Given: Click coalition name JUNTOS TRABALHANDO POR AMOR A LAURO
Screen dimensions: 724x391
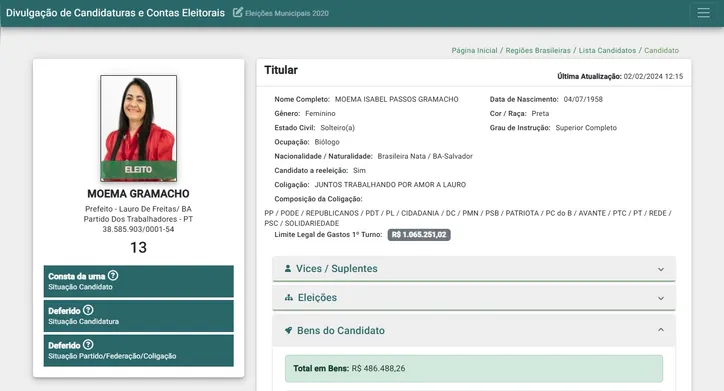Looking at the screenshot, I should (390, 185).
